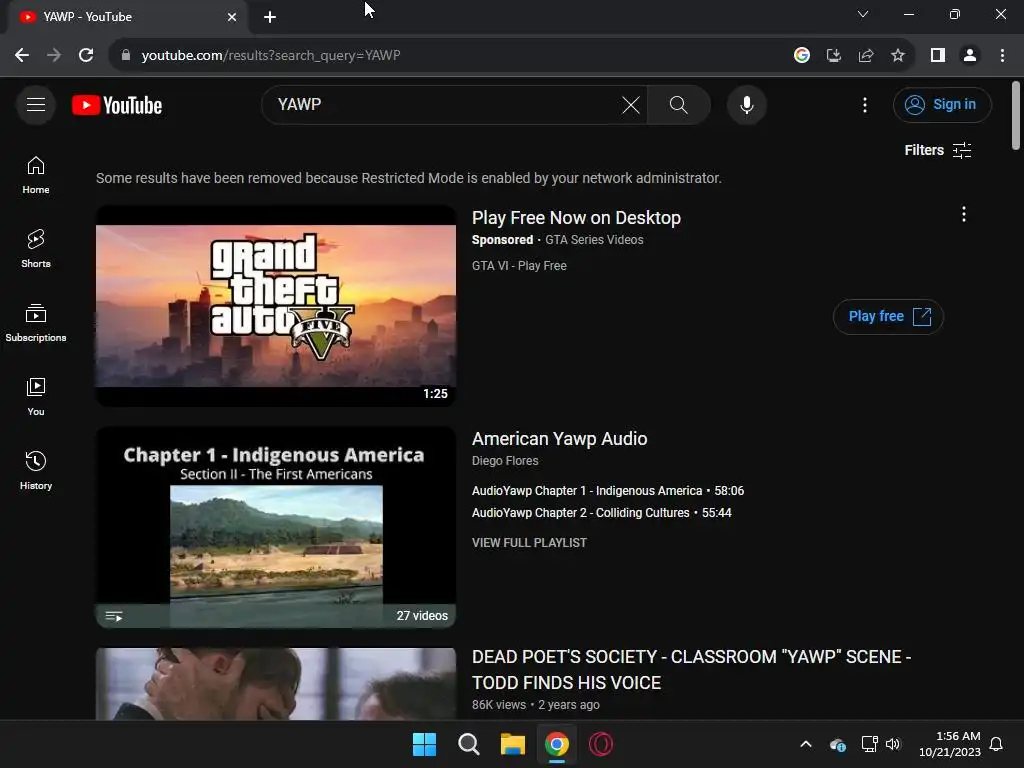View site information lock icon
The image size is (1024, 768).
(125, 55)
